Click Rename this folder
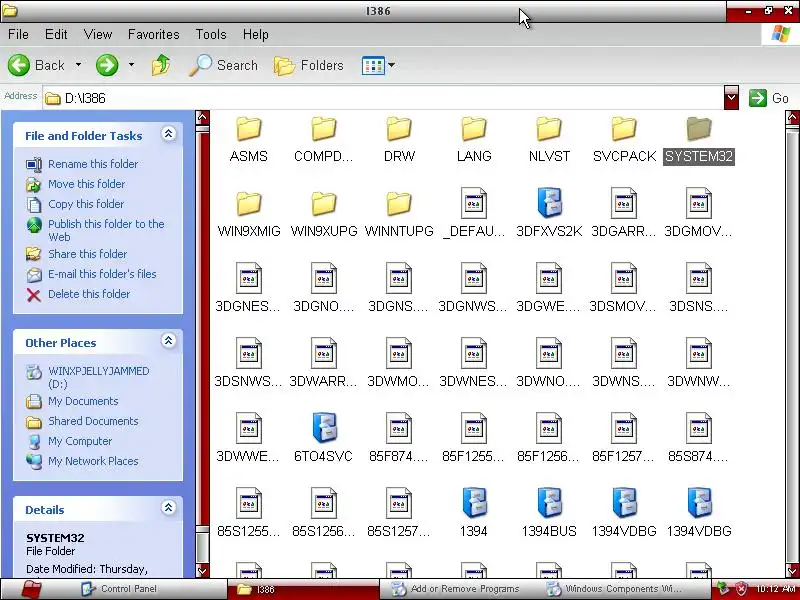This screenshot has height=600, width=800. (x=93, y=164)
